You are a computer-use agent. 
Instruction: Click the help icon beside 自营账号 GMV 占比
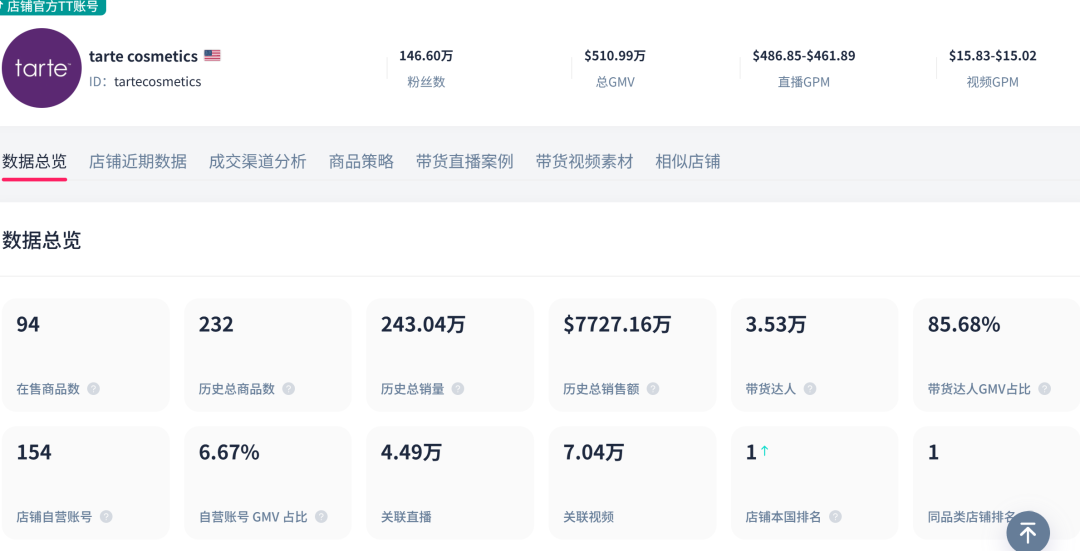(321, 517)
